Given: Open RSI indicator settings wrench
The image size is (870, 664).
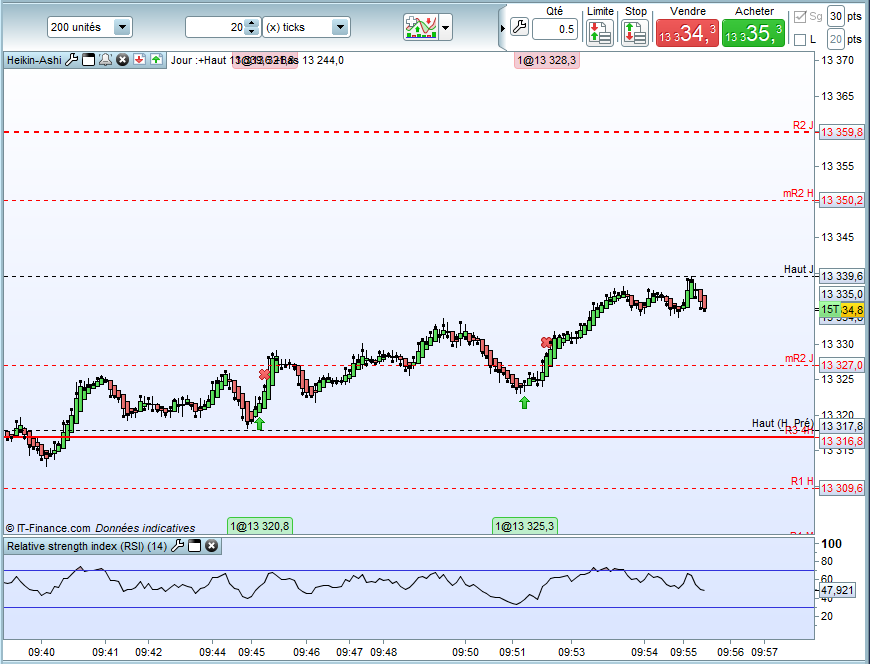Looking at the screenshot, I should coord(178,546).
